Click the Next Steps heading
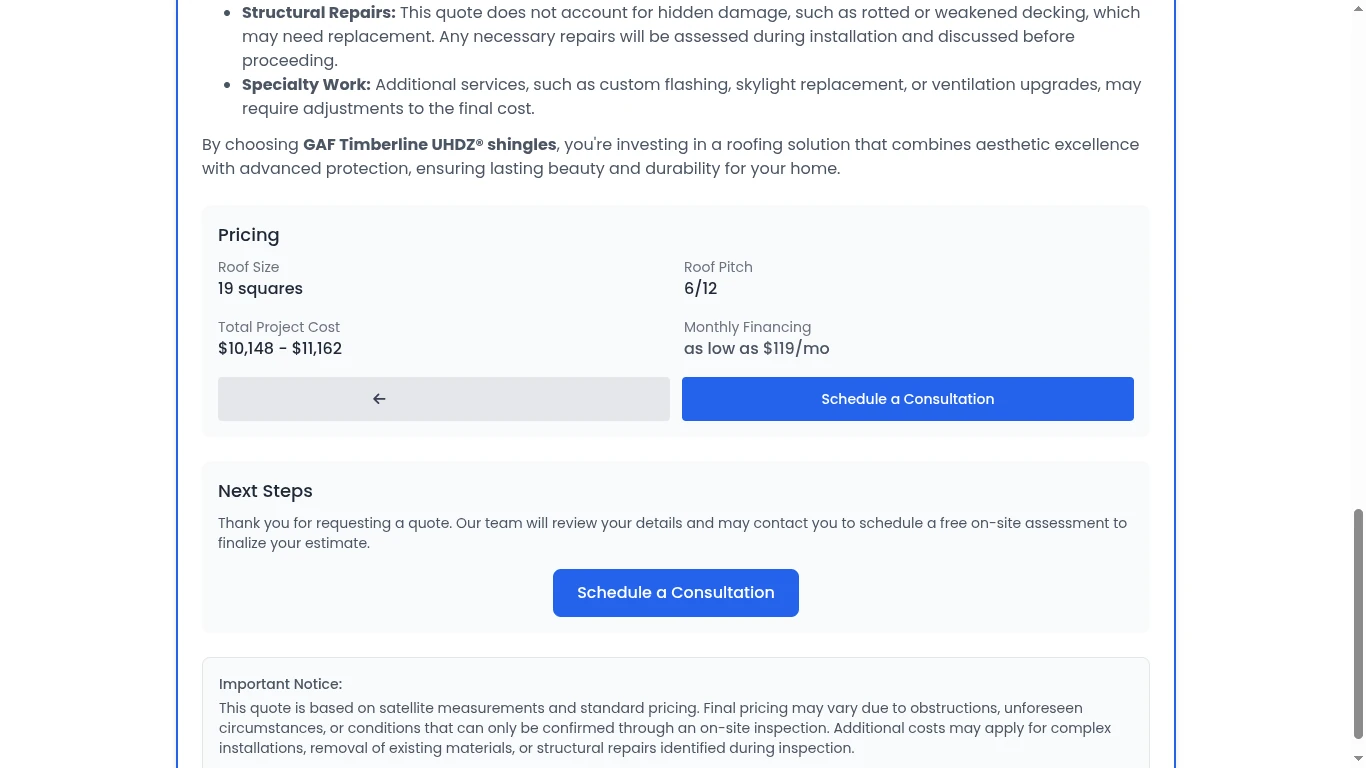The image size is (1366, 768). 265,491
